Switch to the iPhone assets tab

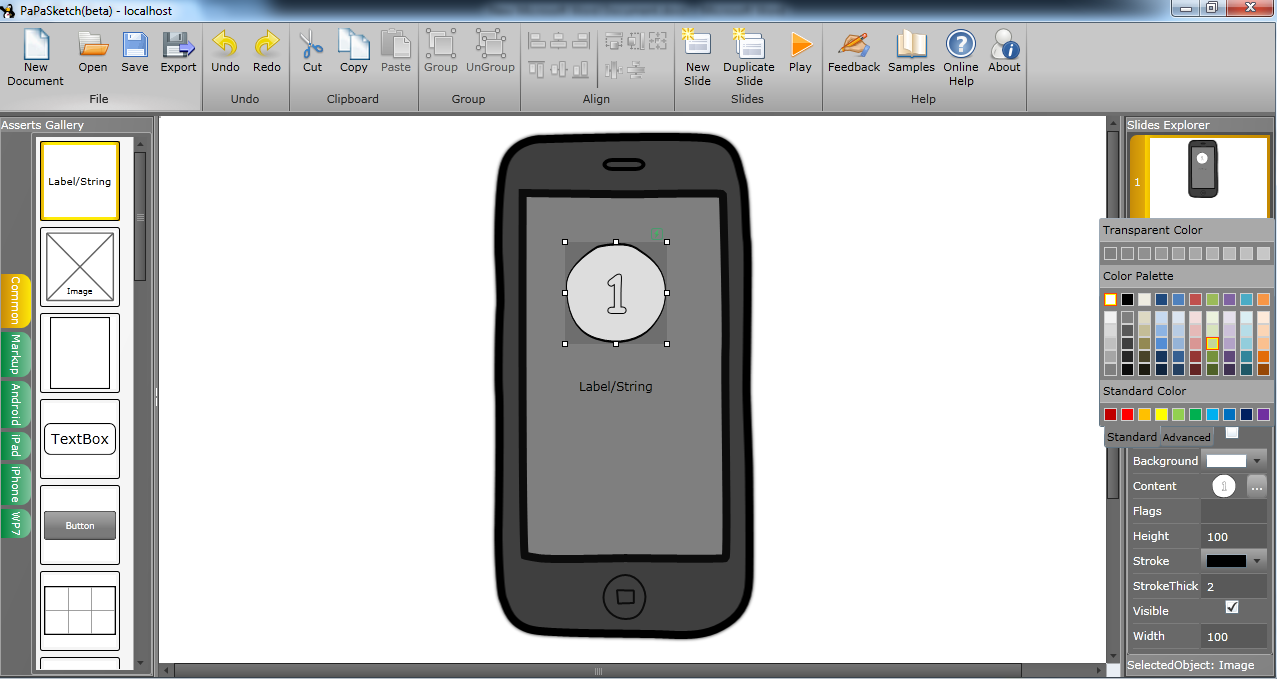click(15, 484)
